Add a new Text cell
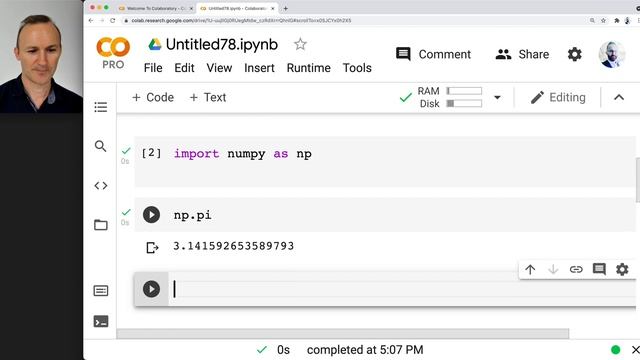The image size is (640, 360). pyautogui.click(x=208, y=98)
